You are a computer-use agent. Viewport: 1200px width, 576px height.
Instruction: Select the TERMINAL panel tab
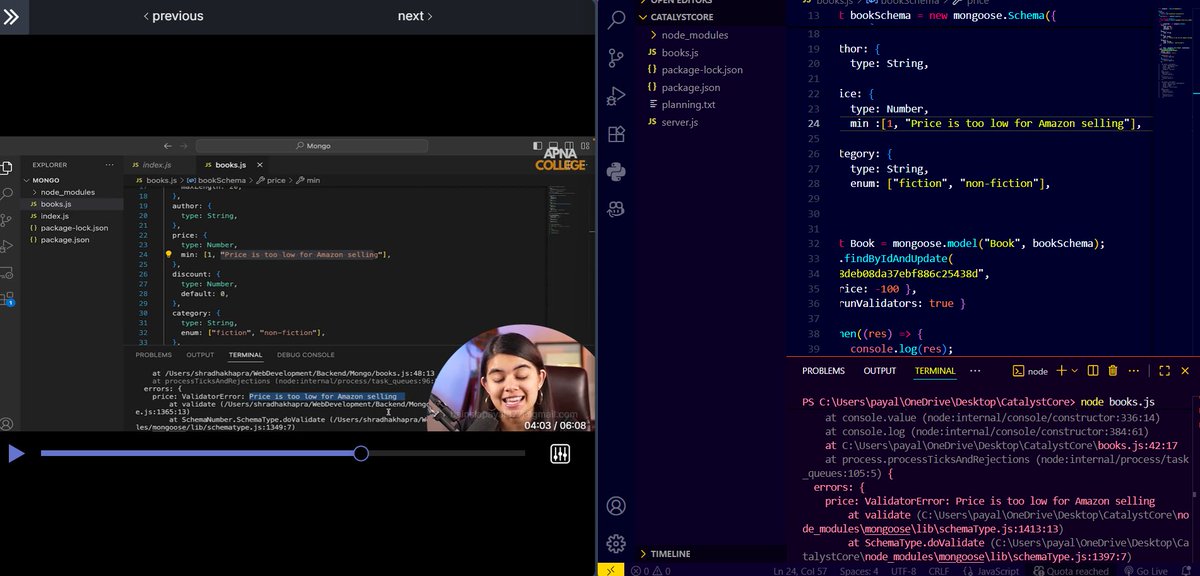click(935, 371)
